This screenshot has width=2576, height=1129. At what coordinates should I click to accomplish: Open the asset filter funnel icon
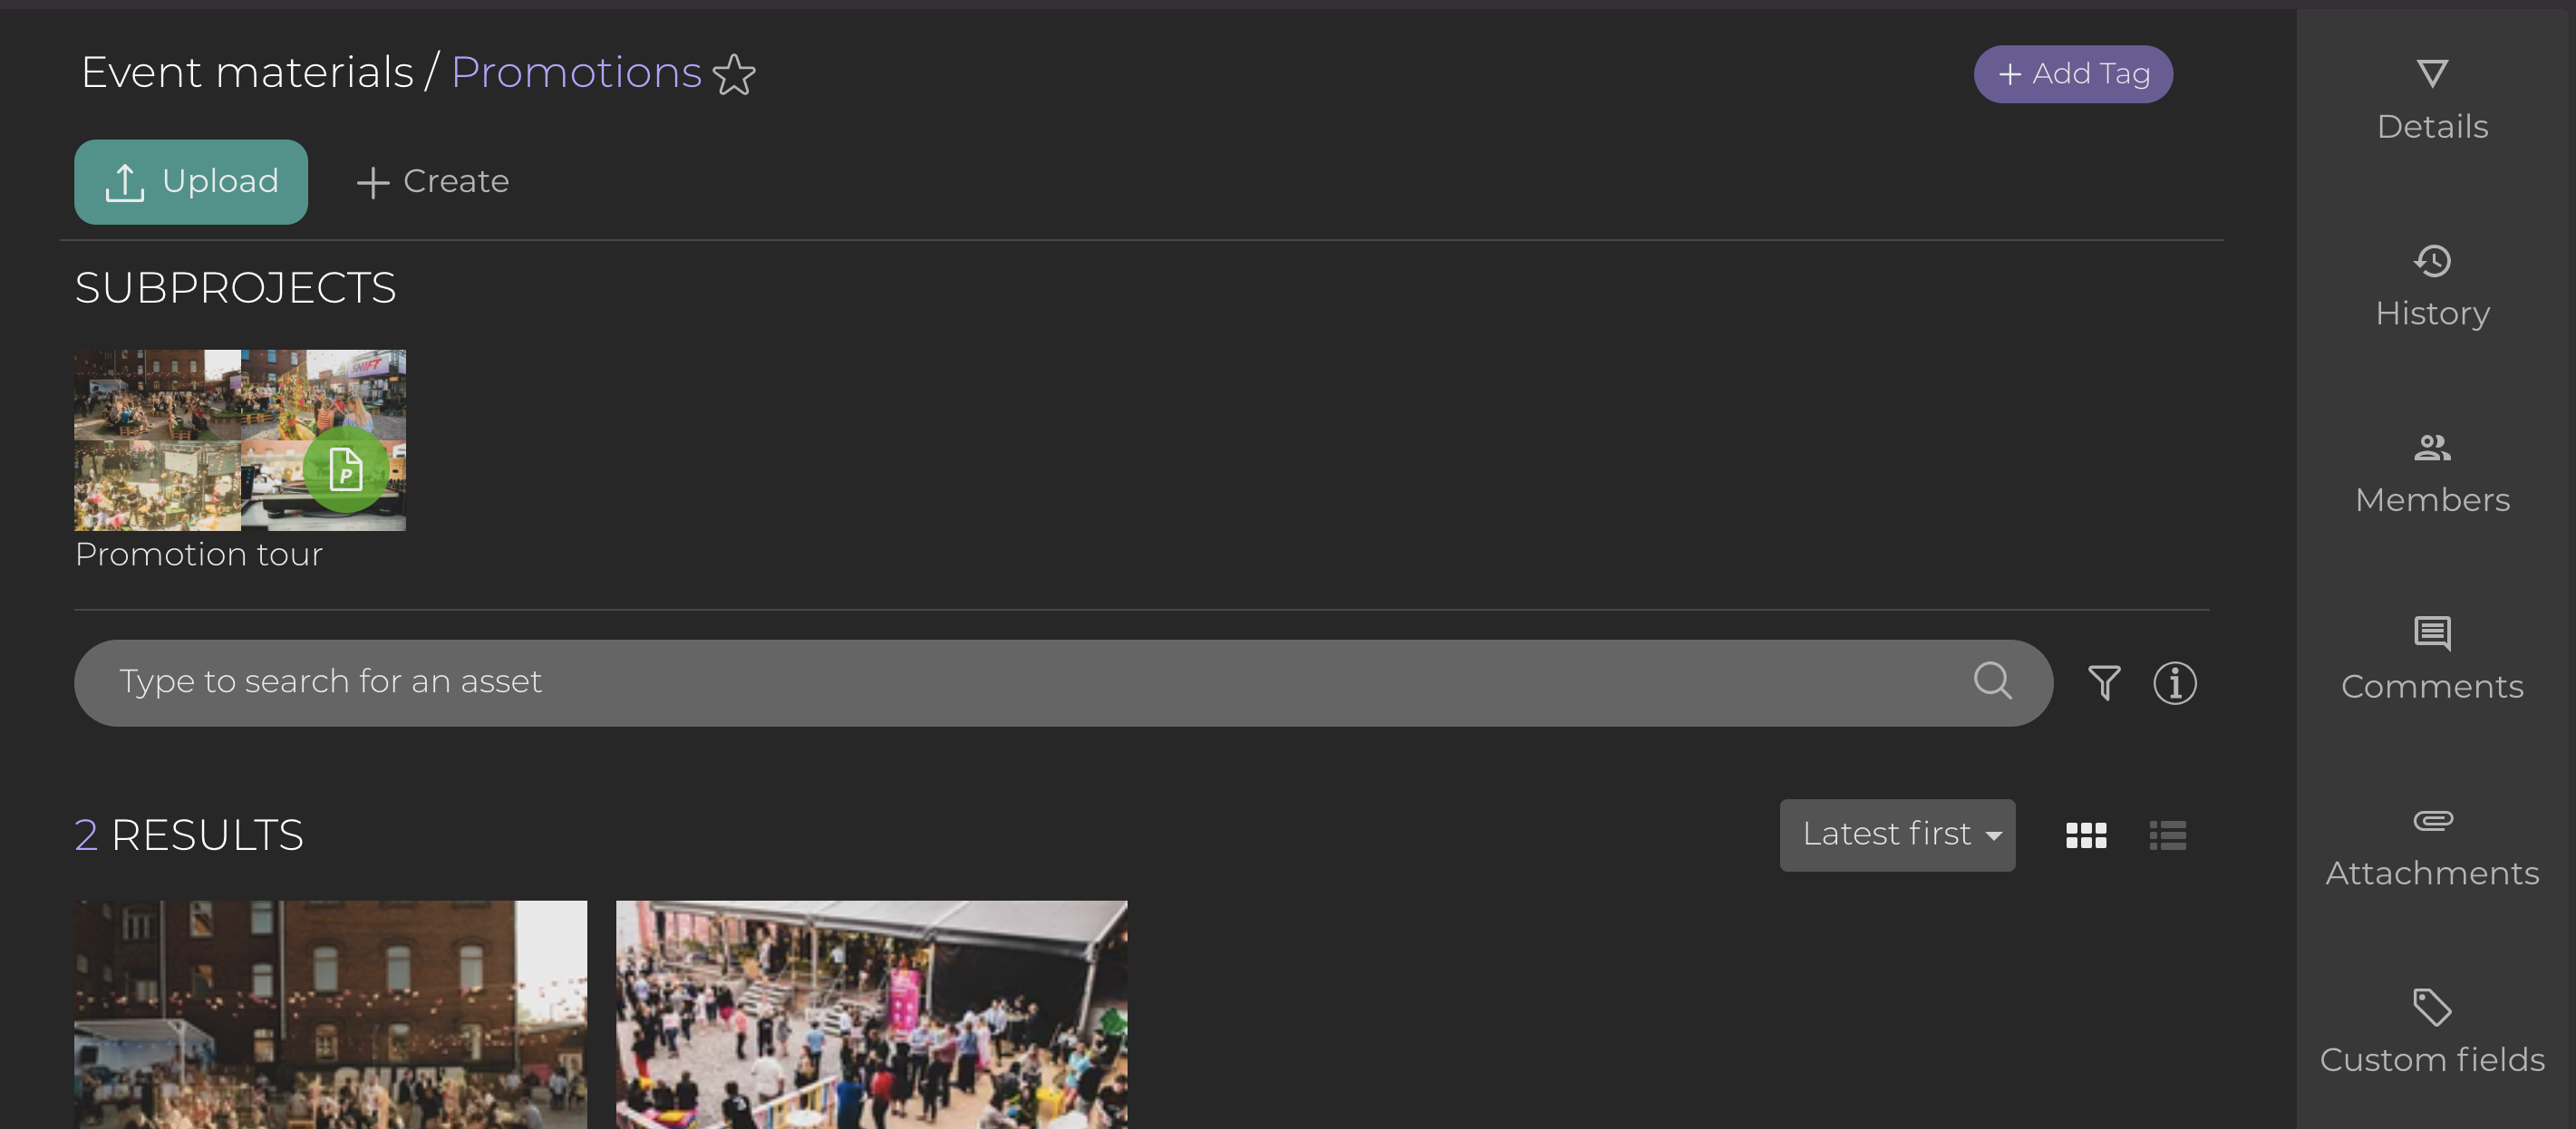pyautogui.click(x=2104, y=683)
